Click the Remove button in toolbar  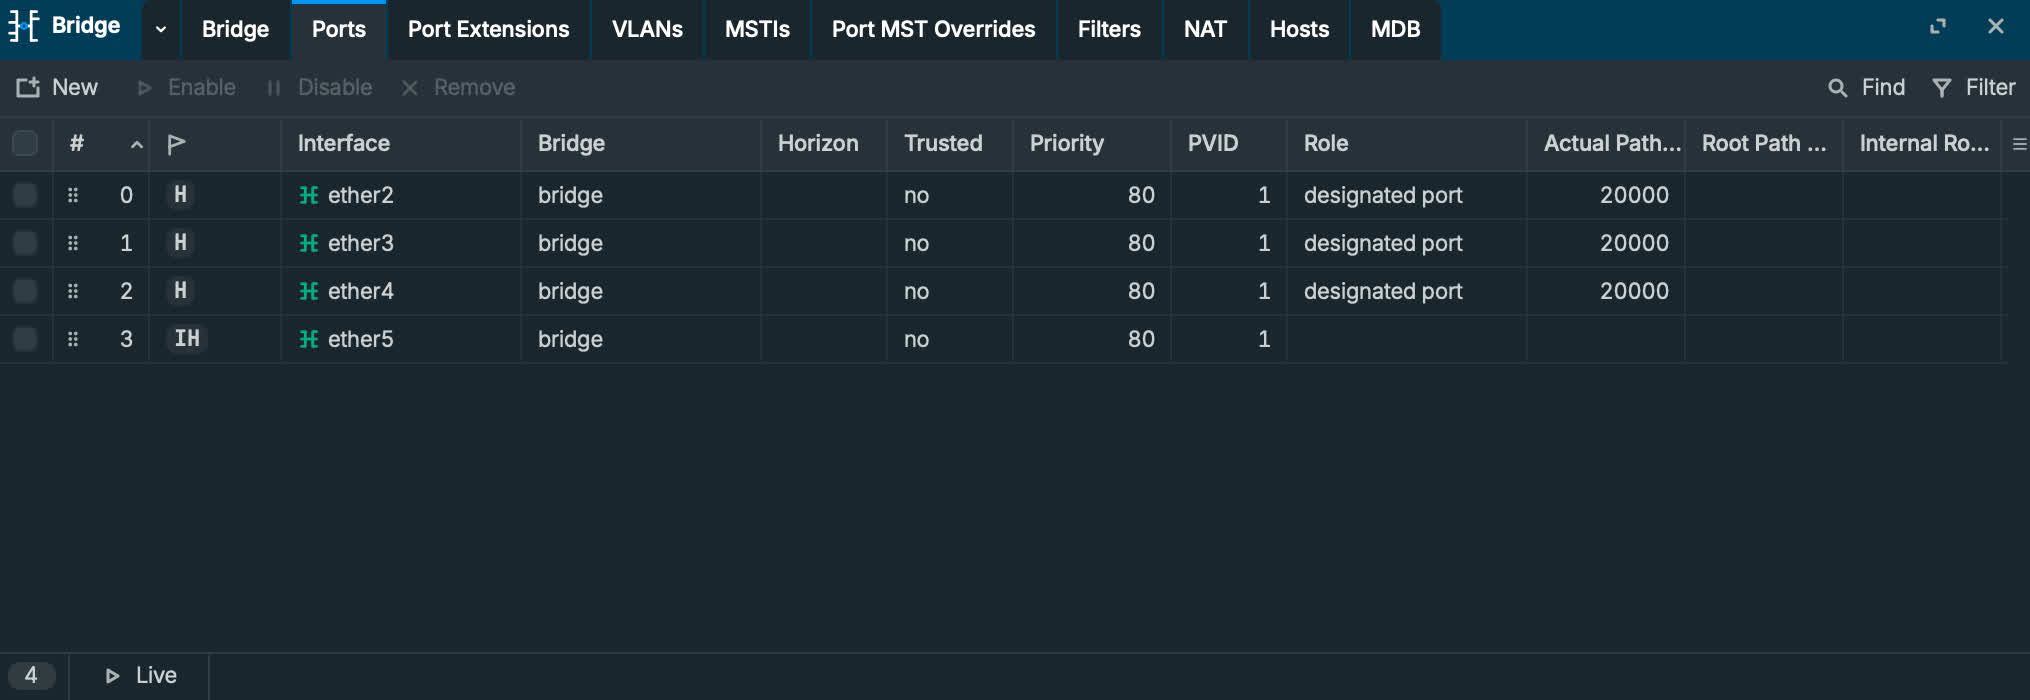pos(458,88)
